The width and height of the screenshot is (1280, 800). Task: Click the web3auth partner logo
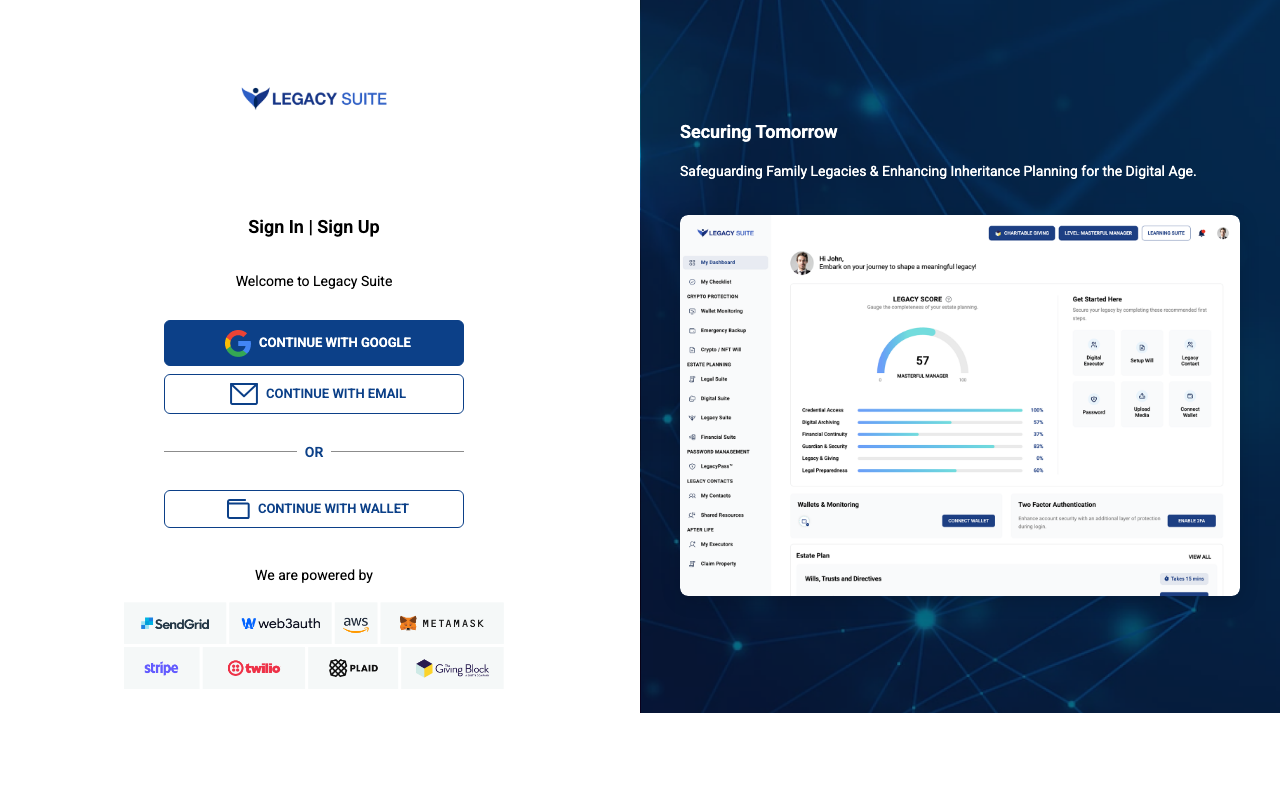[x=280, y=623]
